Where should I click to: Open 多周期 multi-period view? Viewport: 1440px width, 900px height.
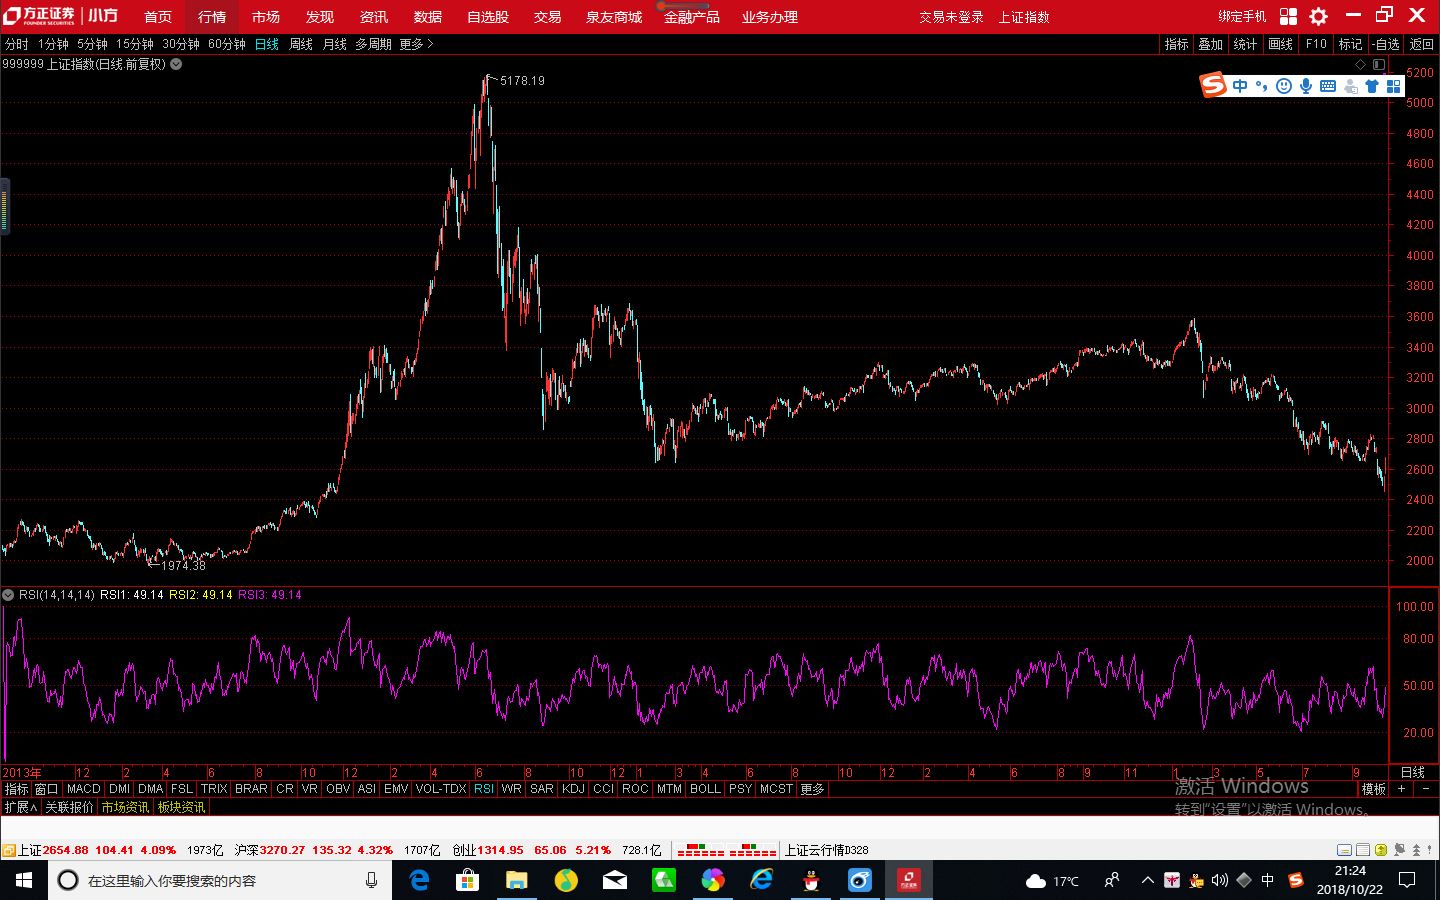point(373,44)
